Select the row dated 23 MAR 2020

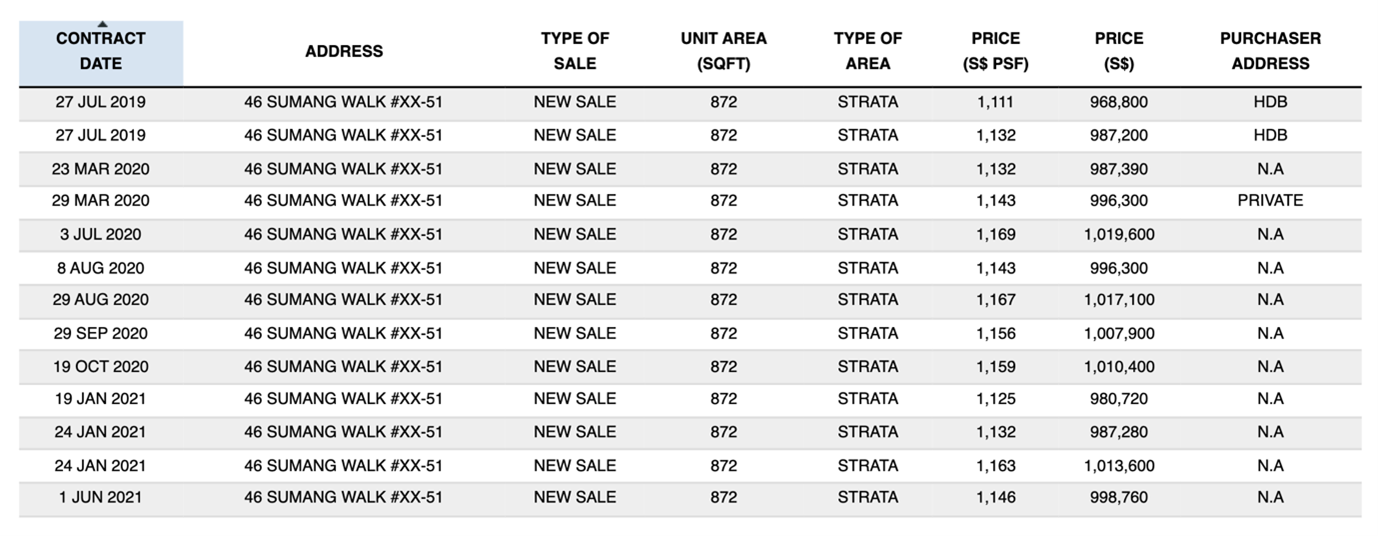coord(690,169)
